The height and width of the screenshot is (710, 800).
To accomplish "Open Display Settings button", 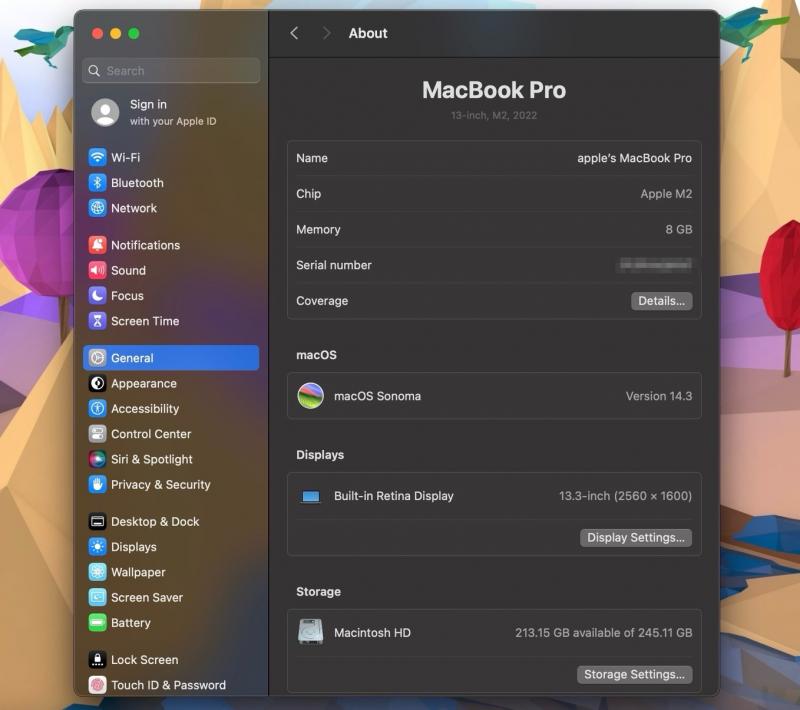I will (x=636, y=538).
